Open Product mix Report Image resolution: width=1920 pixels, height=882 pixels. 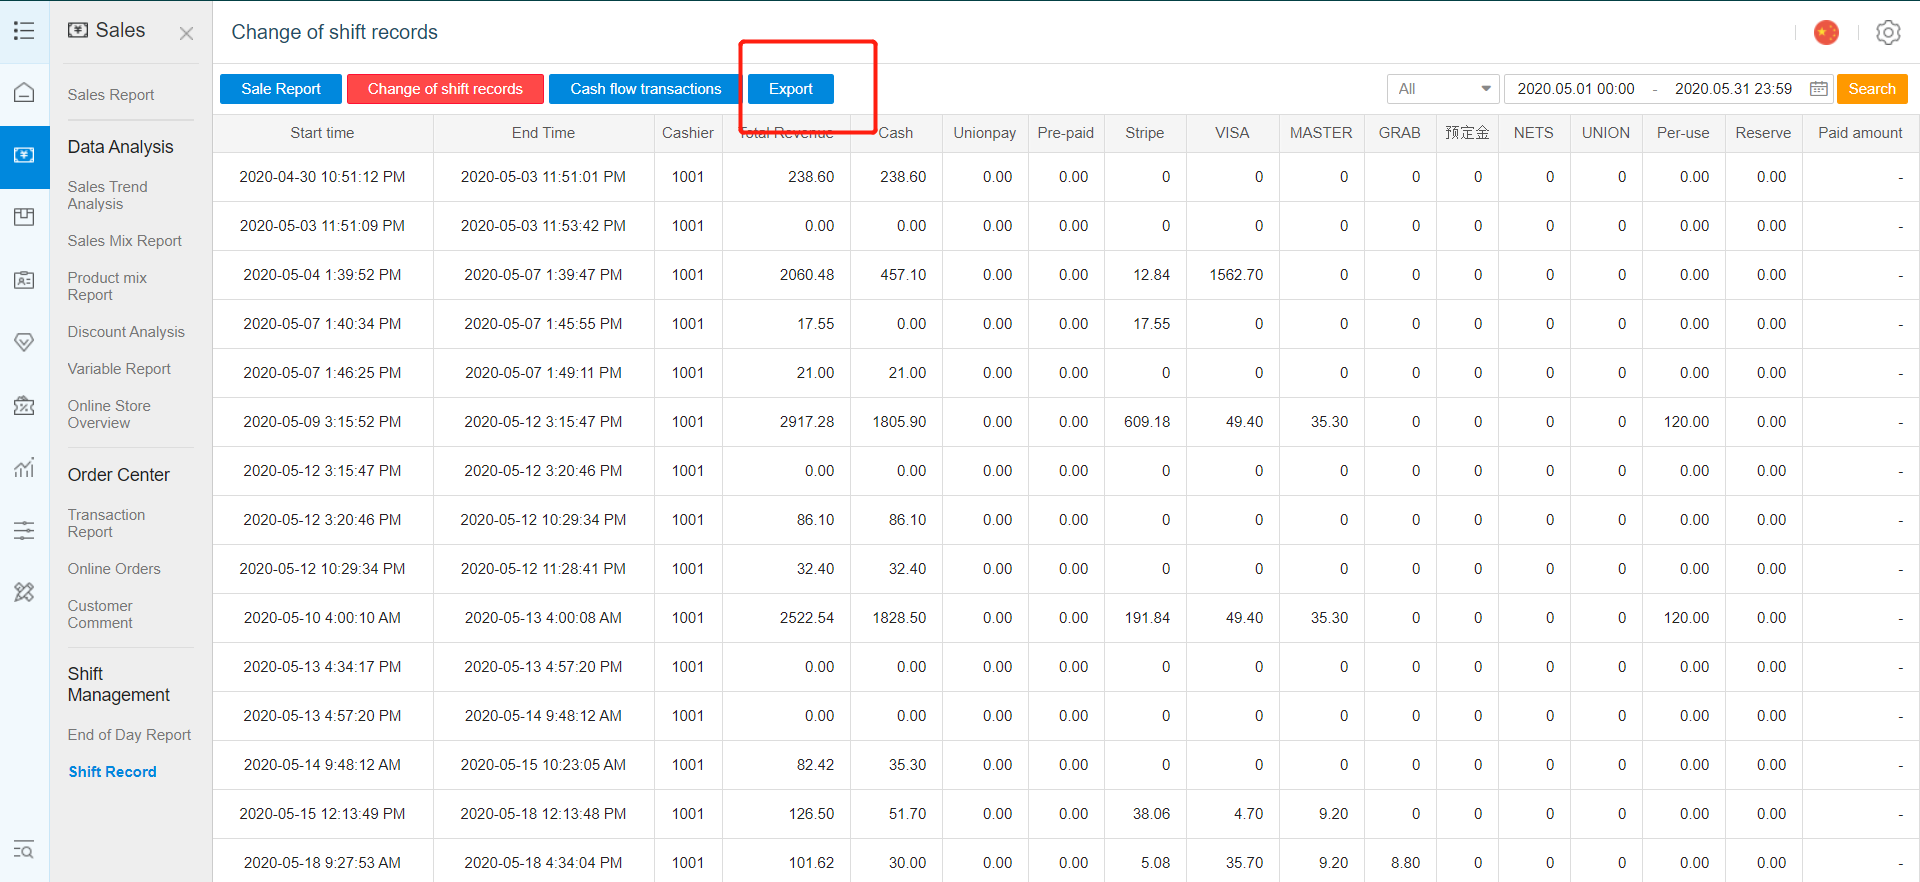[x=107, y=286]
